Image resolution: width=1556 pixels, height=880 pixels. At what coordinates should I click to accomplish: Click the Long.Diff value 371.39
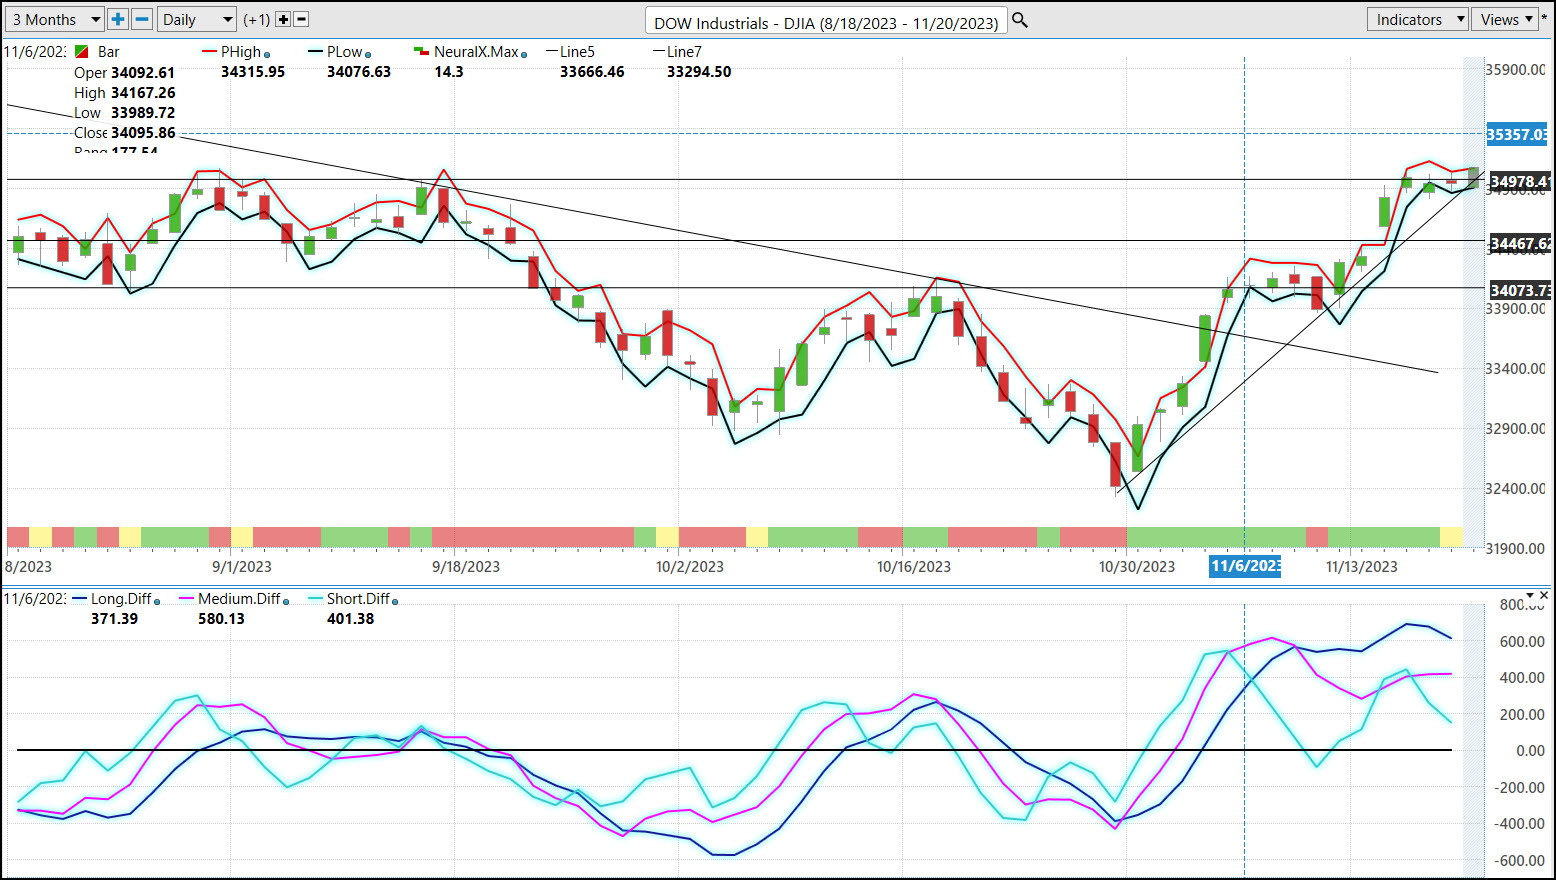[114, 619]
